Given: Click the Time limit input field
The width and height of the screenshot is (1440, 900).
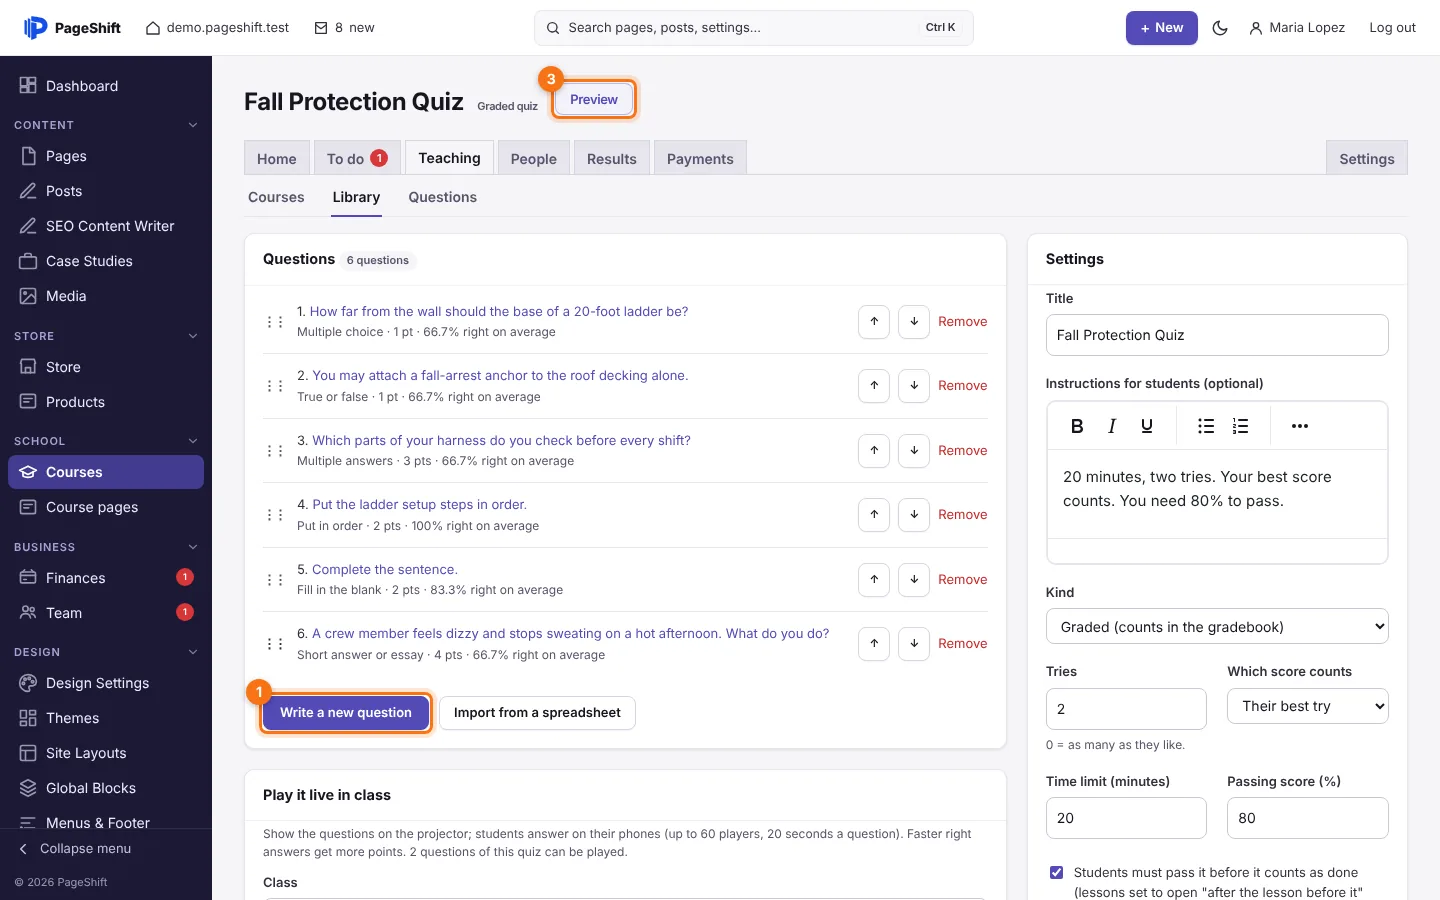Looking at the screenshot, I should (1126, 818).
